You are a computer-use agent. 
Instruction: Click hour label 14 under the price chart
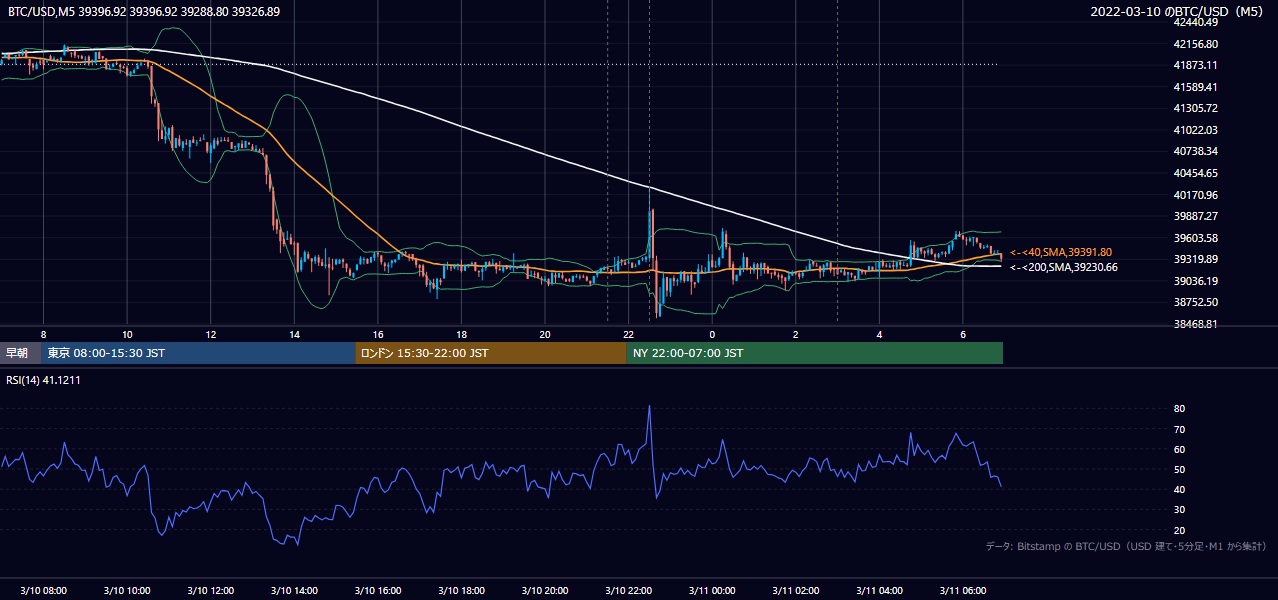click(x=294, y=334)
